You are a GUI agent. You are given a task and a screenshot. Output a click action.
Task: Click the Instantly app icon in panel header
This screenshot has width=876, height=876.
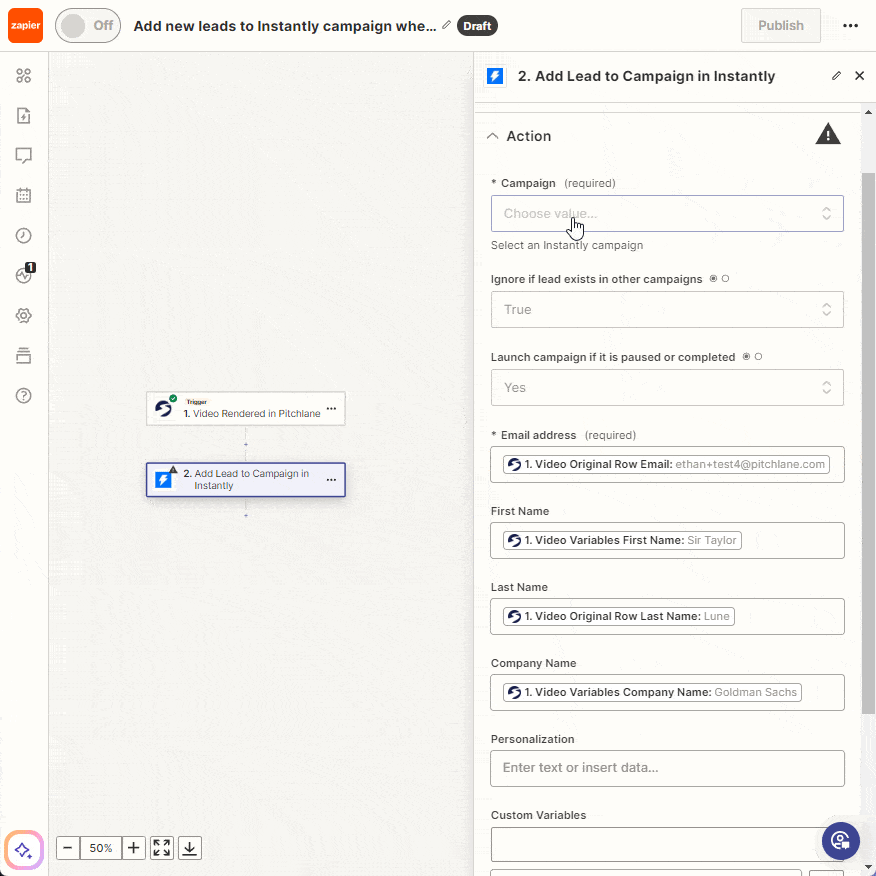point(496,76)
